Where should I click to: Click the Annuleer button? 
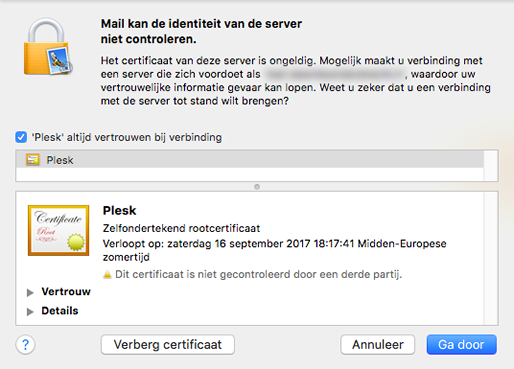click(378, 345)
